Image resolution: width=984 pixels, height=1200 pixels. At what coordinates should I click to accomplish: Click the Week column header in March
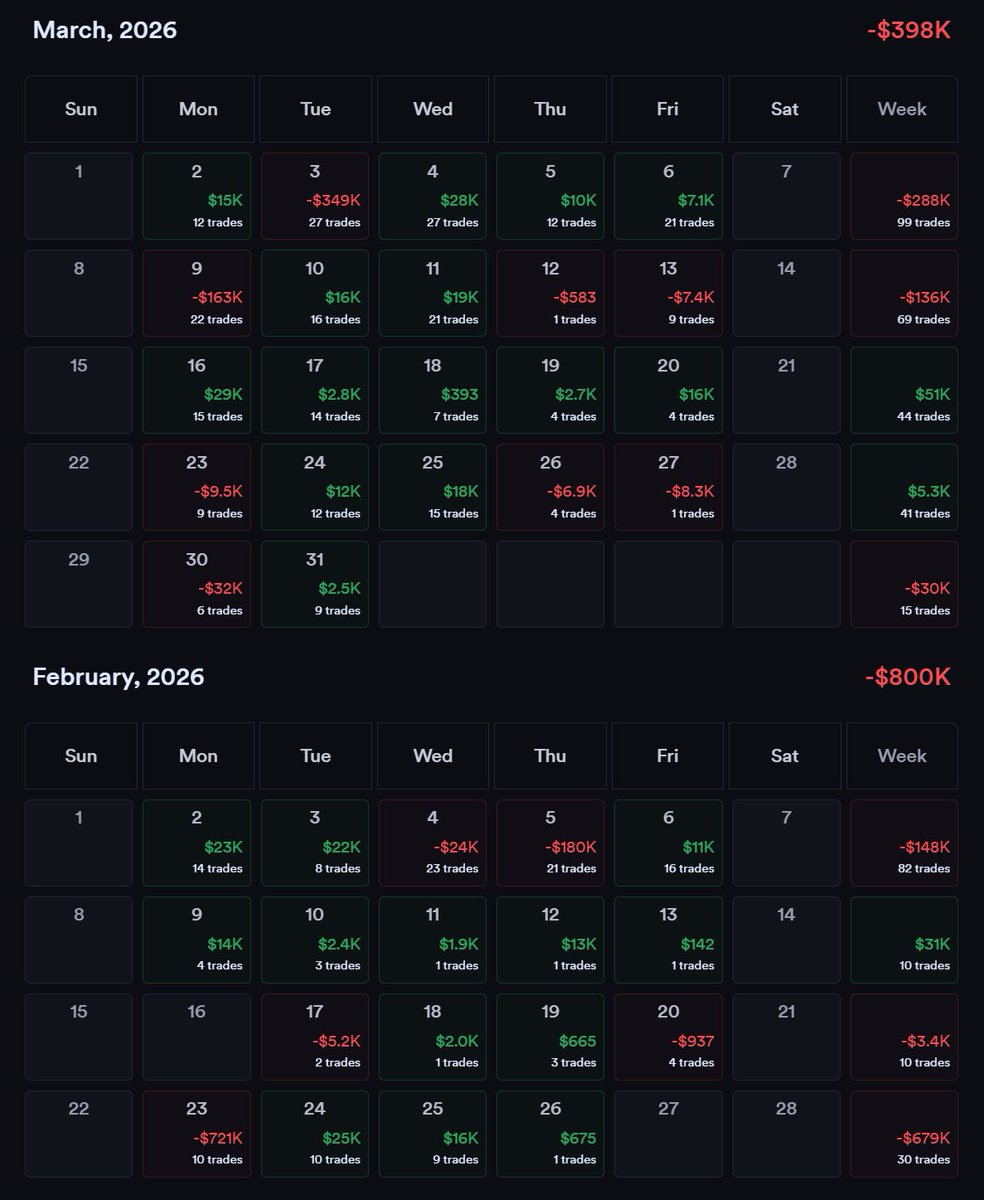pos(902,109)
